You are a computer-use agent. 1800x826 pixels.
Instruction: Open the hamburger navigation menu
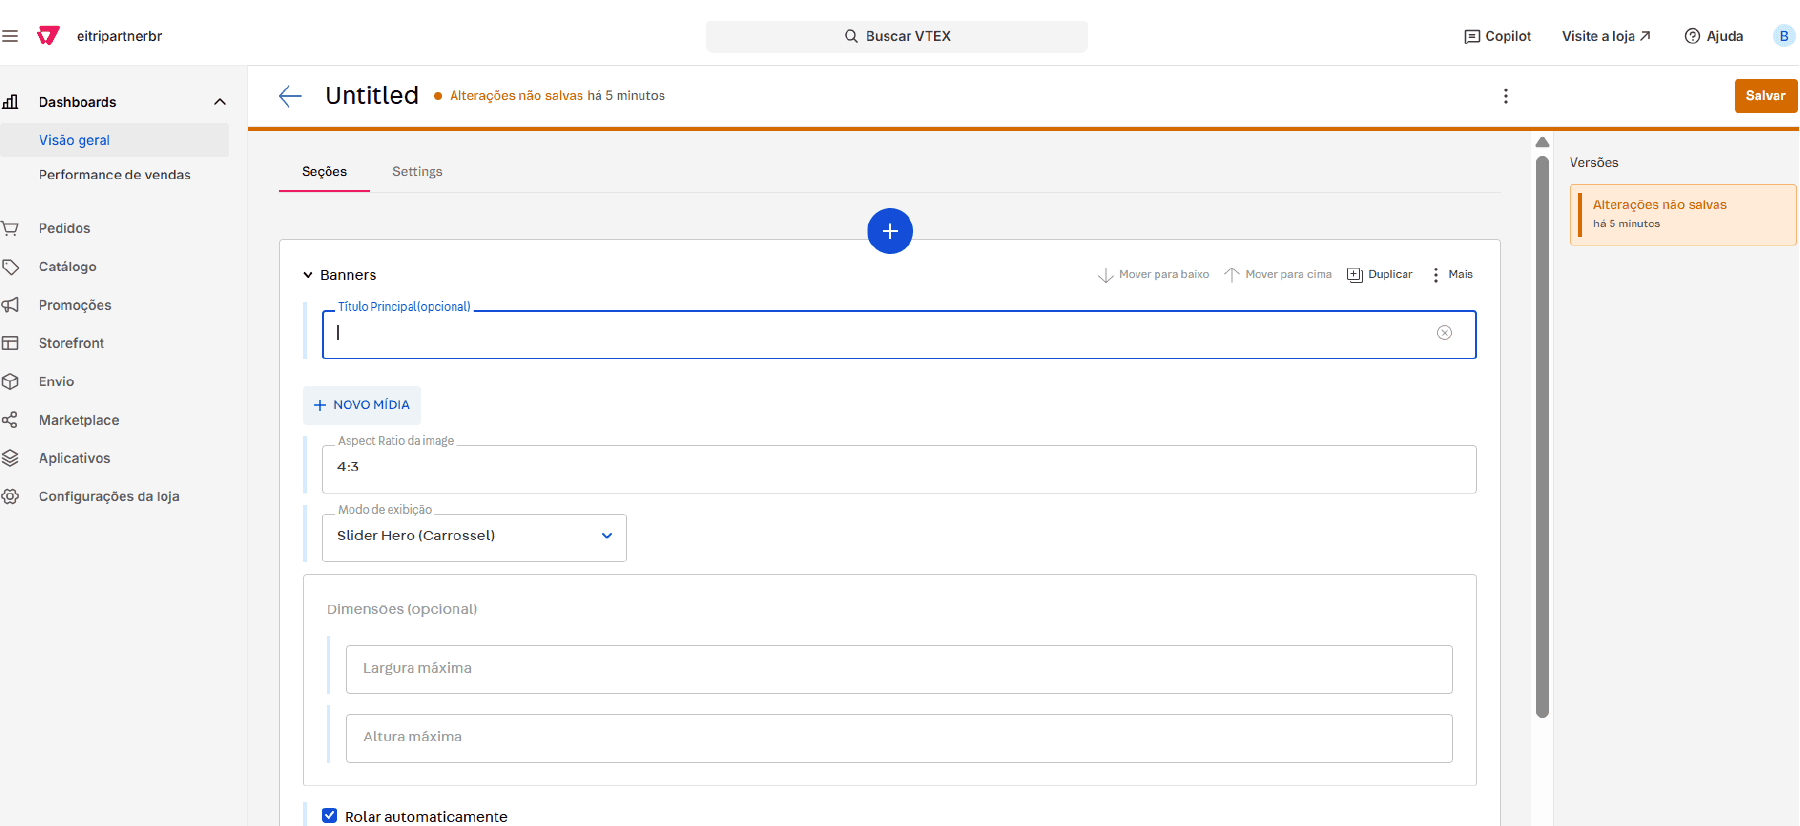click(x=10, y=36)
